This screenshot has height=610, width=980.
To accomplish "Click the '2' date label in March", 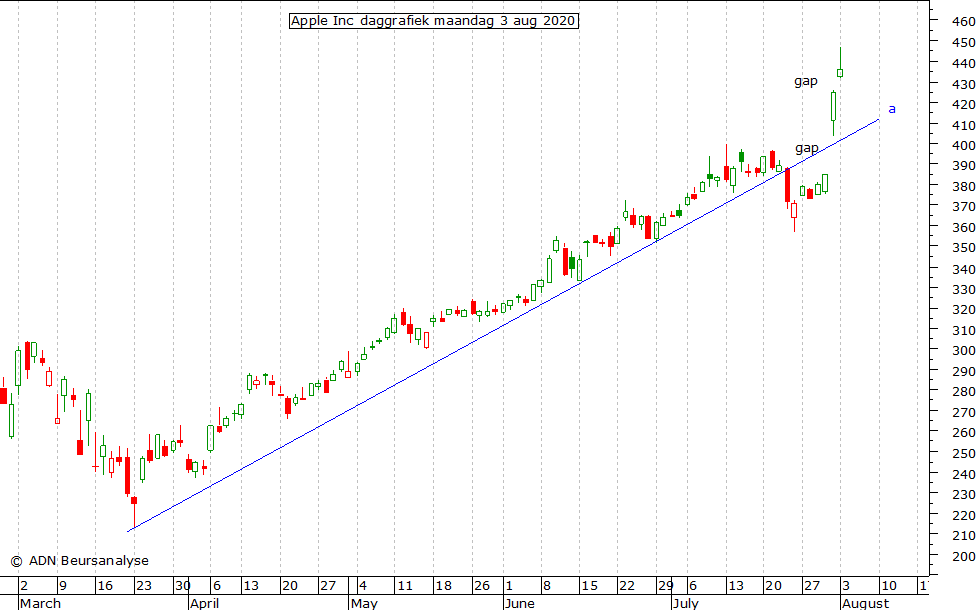I will (24, 586).
